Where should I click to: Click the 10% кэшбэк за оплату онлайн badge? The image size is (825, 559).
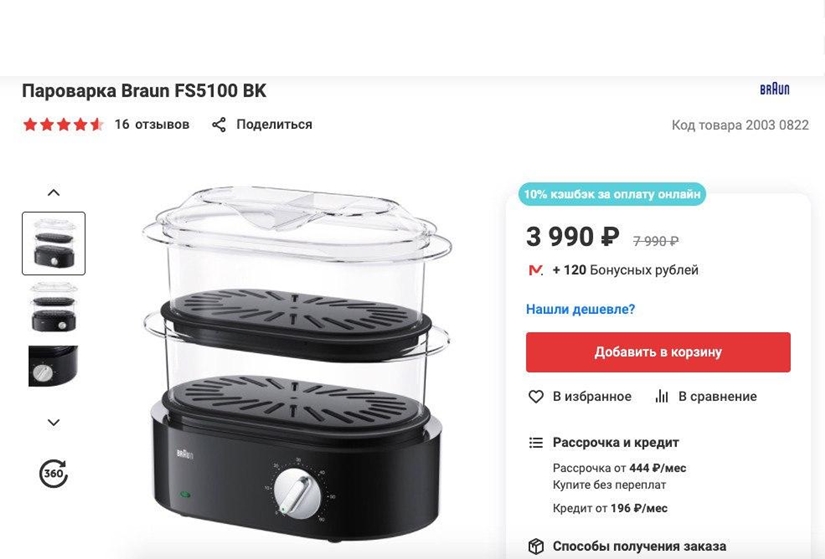[612, 194]
